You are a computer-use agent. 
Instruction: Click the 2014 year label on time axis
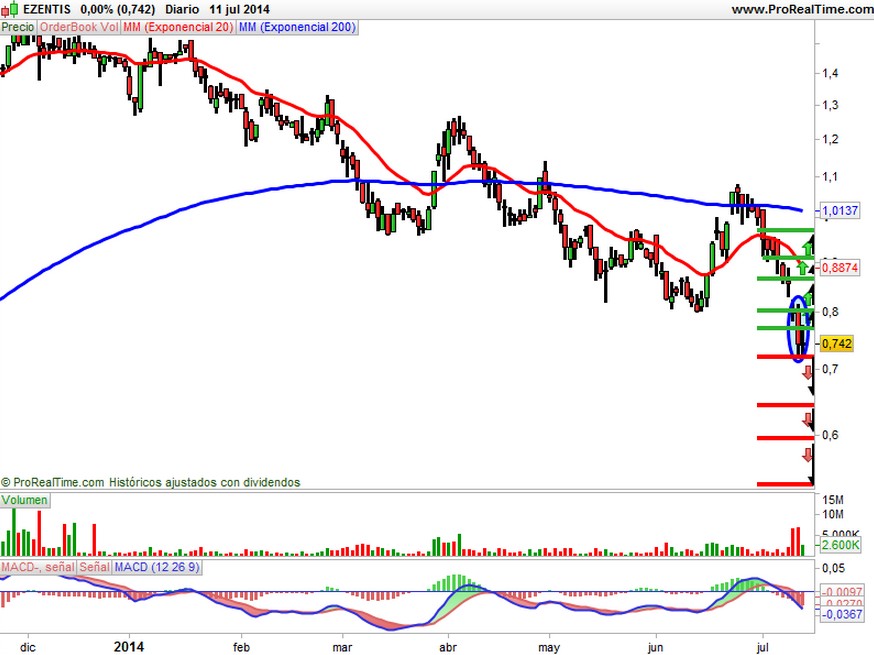pos(129,647)
